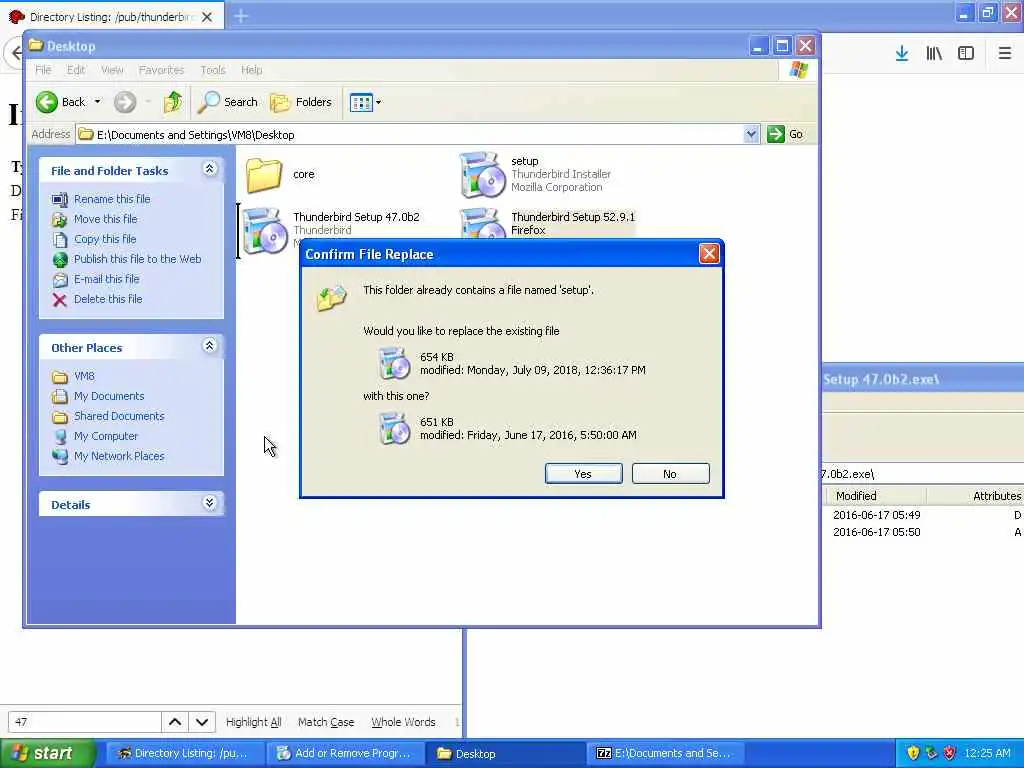Switch to Desktop taskbar item
This screenshot has width=1024, height=768.
click(x=506, y=753)
